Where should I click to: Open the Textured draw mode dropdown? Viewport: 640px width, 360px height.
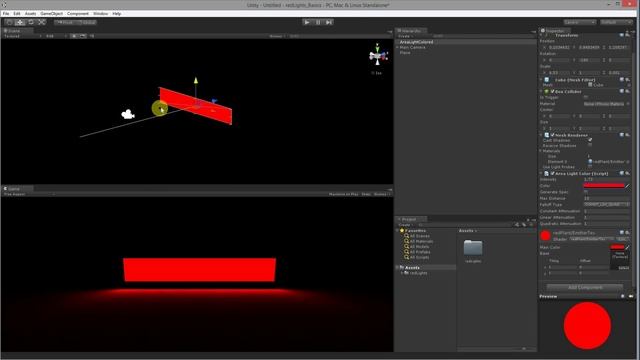pos(22,36)
